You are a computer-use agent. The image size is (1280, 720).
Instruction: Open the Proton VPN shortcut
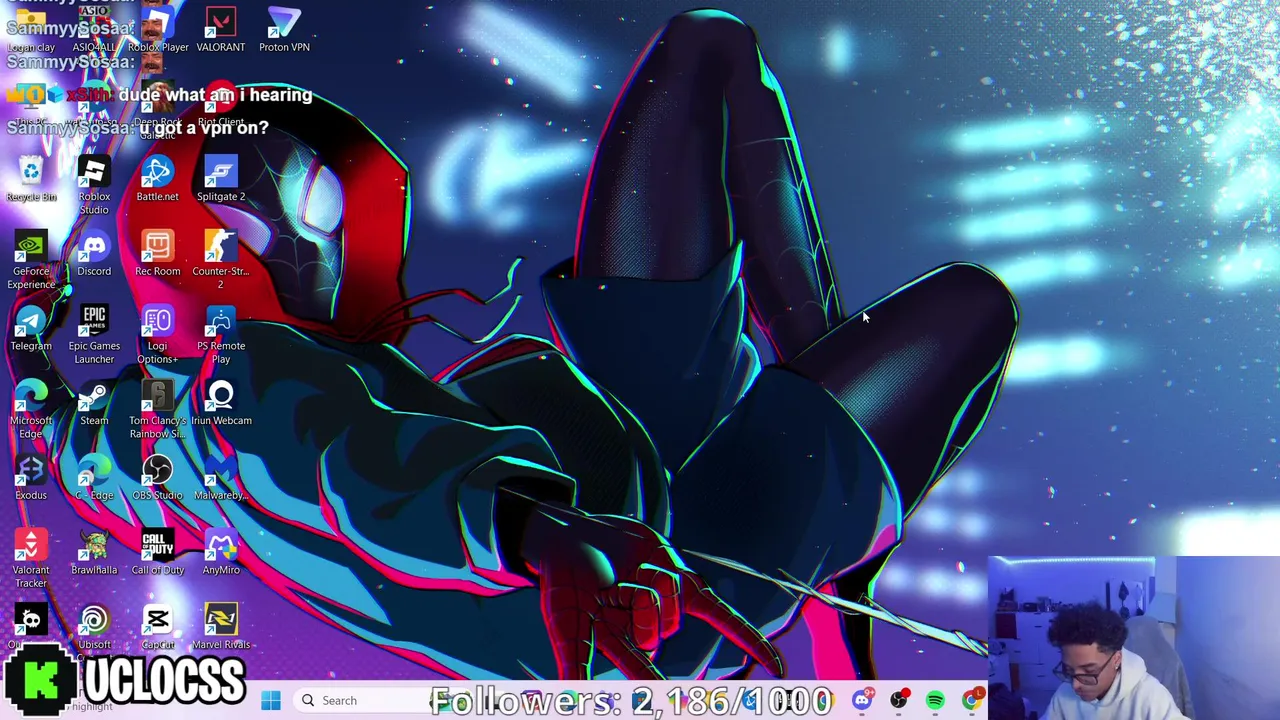point(284,30)
